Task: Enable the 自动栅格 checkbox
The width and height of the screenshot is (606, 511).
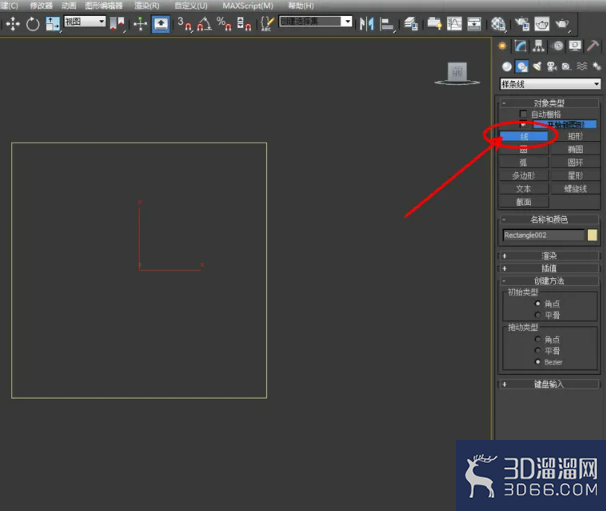Action: (523, 114)
